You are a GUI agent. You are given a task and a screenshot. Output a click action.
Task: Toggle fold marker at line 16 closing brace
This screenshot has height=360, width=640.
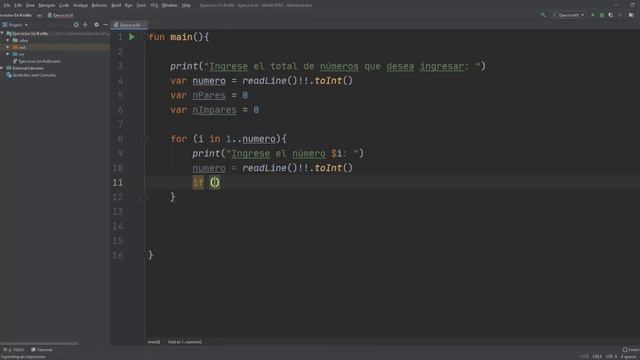click(x=144, y=256)
